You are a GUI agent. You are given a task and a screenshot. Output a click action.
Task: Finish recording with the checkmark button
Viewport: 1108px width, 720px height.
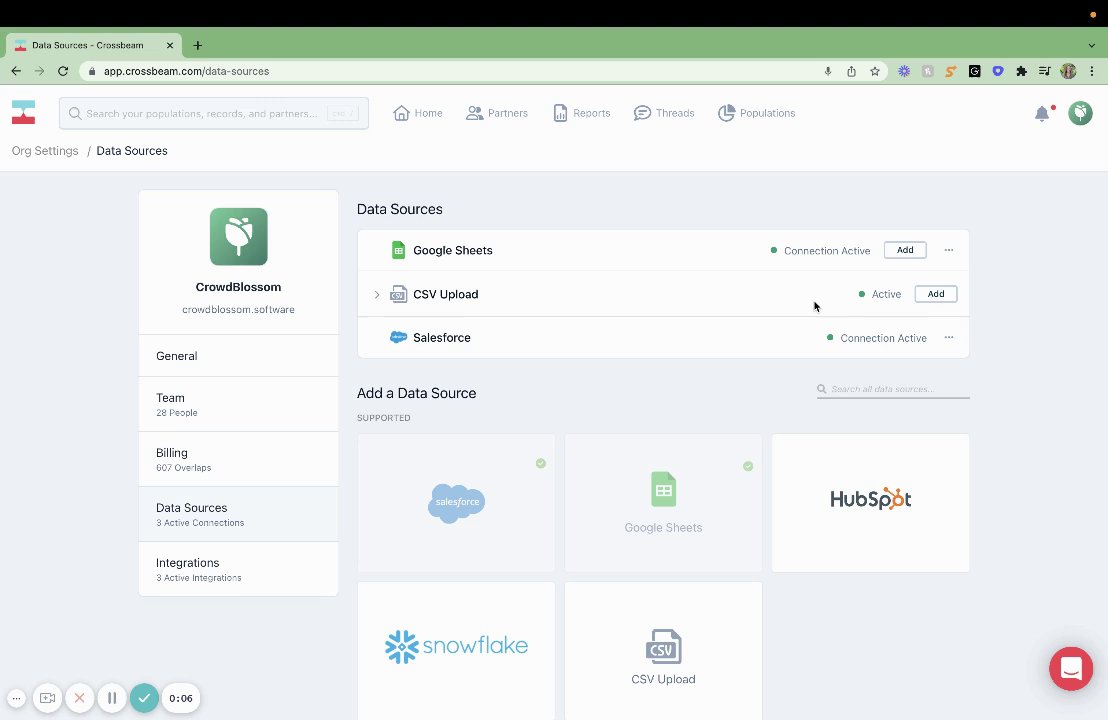pyautogui.click(x=144, y=698)
